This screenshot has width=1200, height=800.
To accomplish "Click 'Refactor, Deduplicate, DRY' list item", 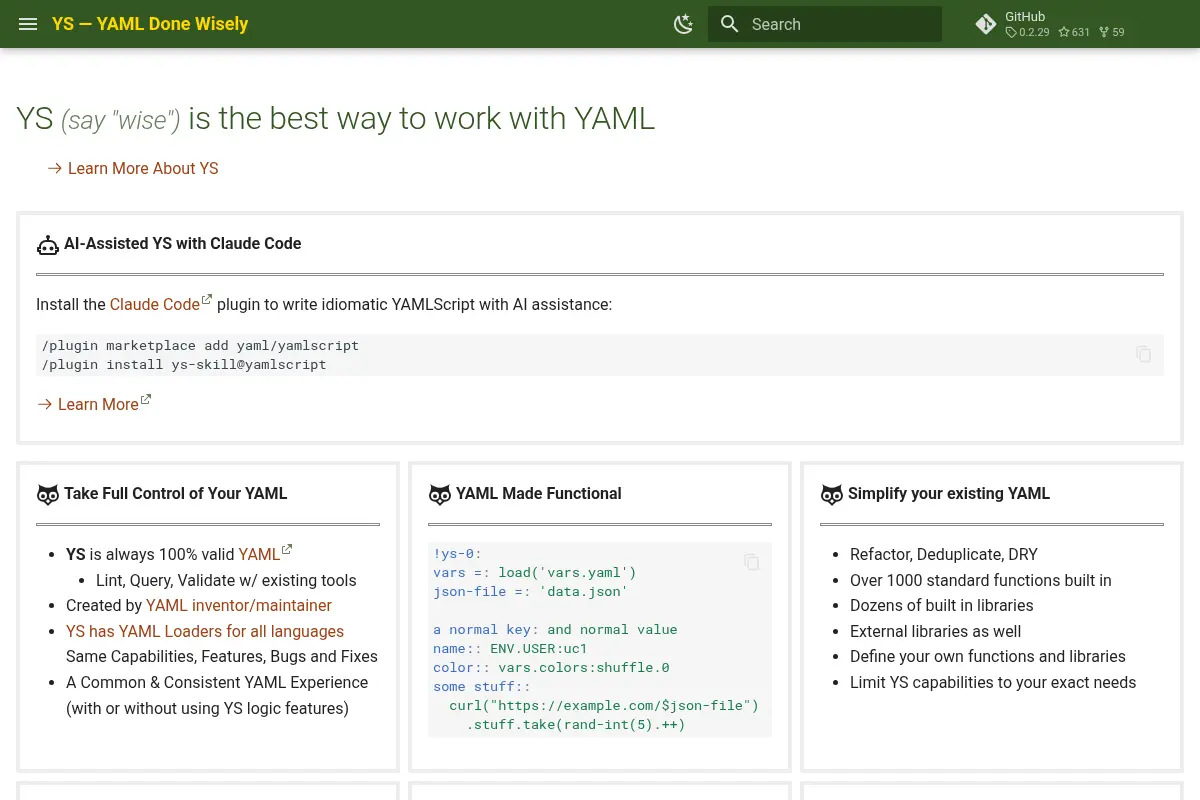I will [x=944, y=554].
